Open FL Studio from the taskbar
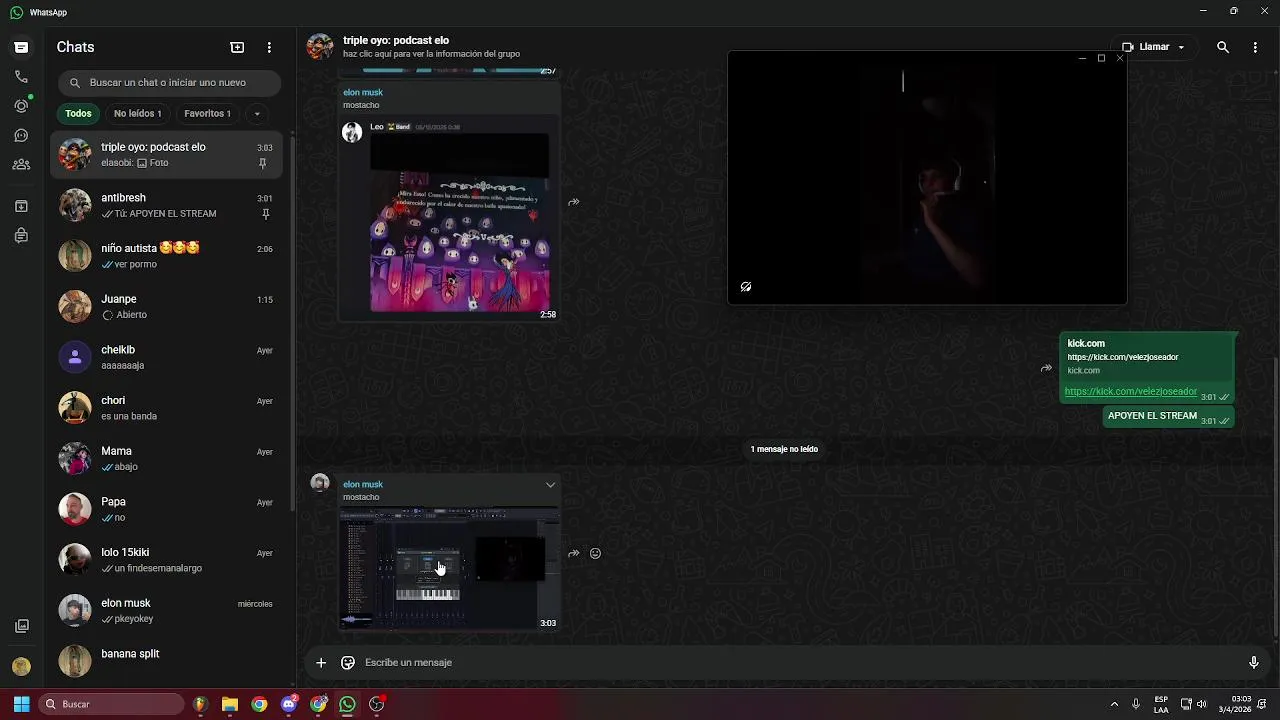 [x=200, y=704]
